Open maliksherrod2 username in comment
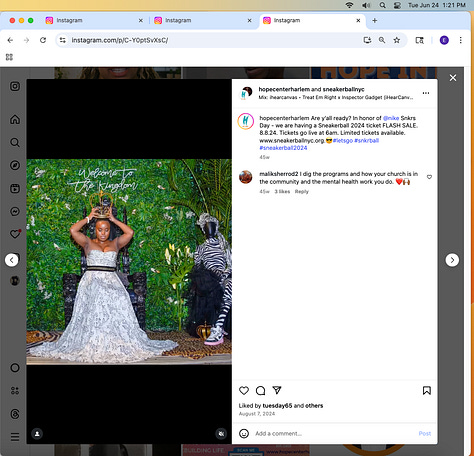 pos(279,174)
